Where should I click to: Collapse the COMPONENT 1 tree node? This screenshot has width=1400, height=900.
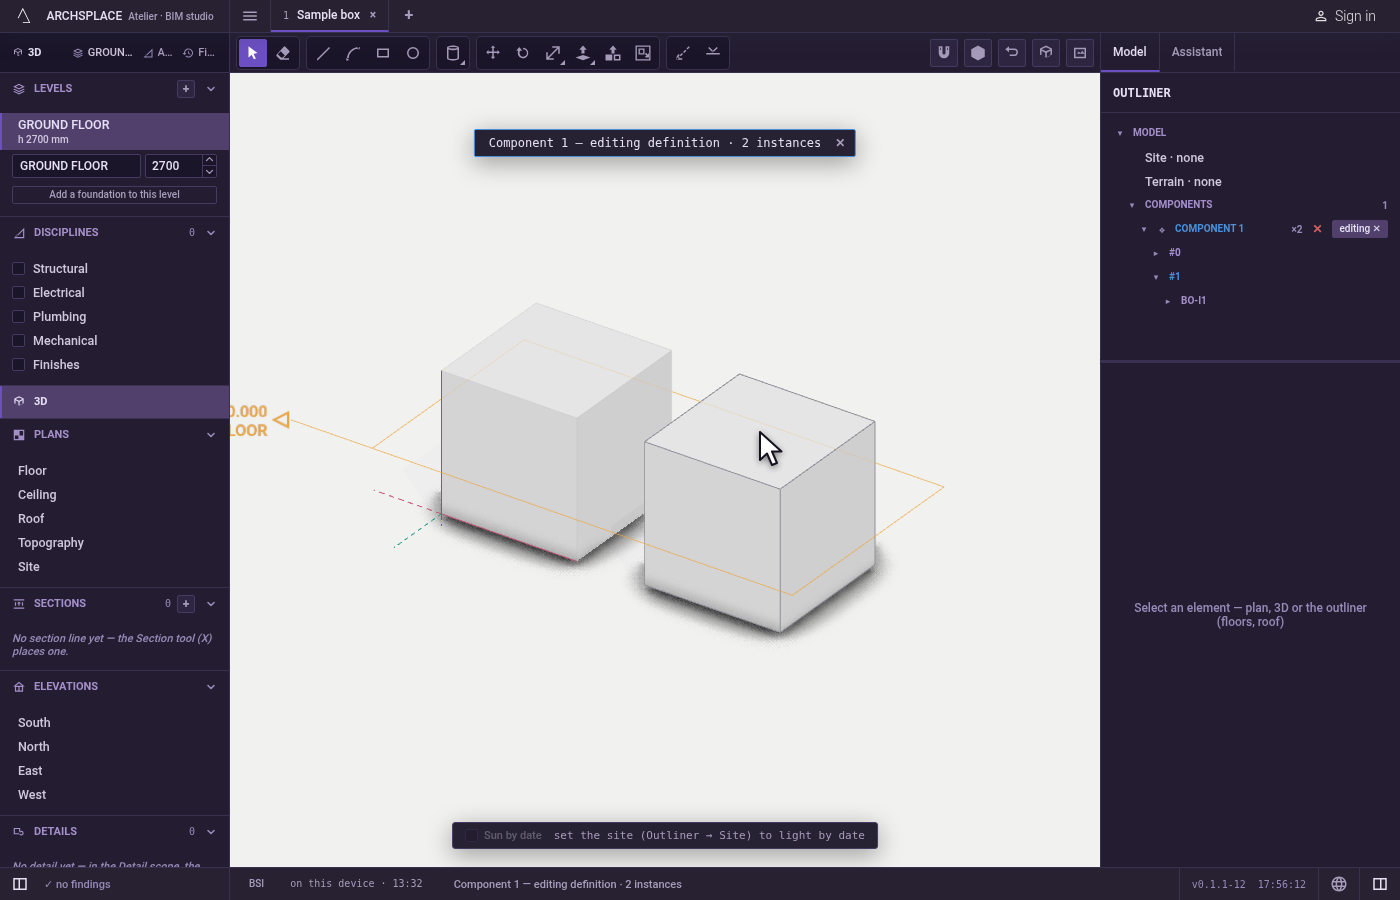(x=1144, y=229)
